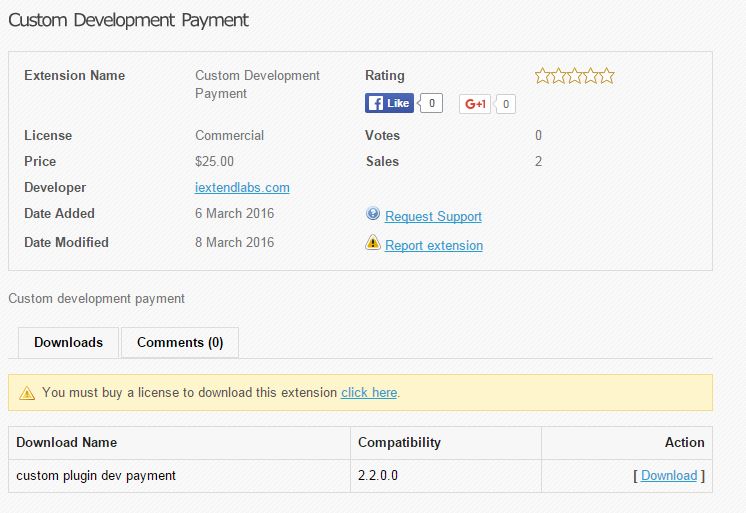Click the Request Support link
Screen dimensions: 746x513
433,217
